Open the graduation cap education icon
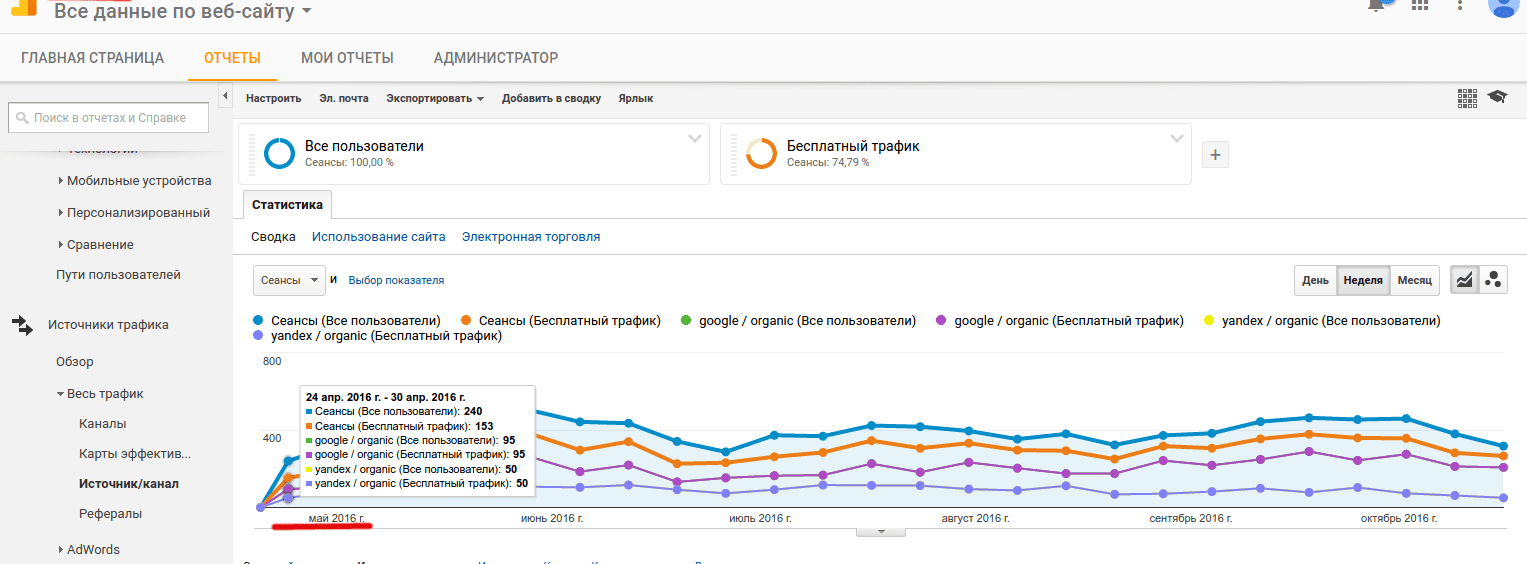The image size is (1527, 564). coord(1497,97)
